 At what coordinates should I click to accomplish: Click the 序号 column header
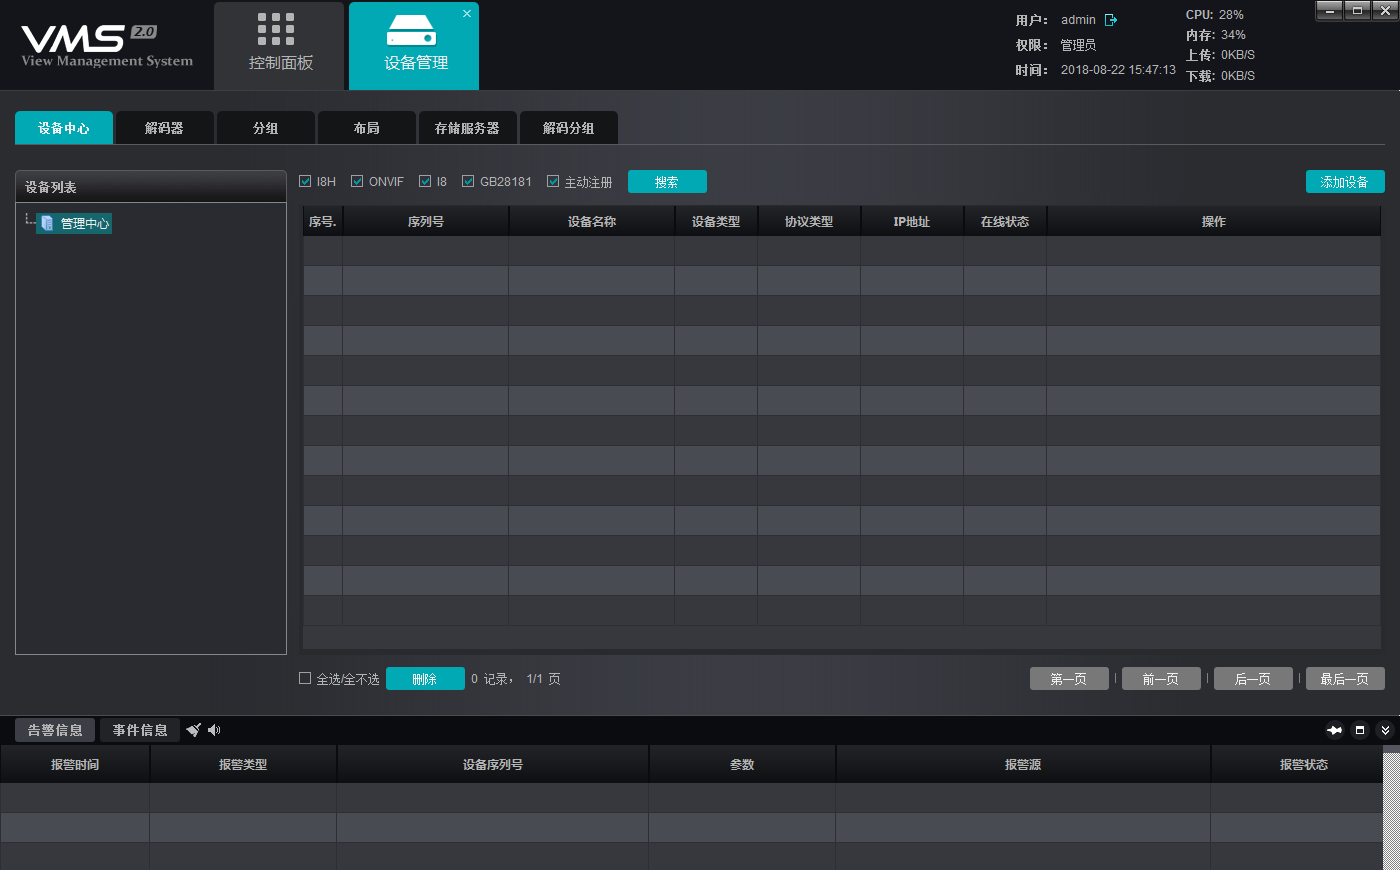pos(323,222)
